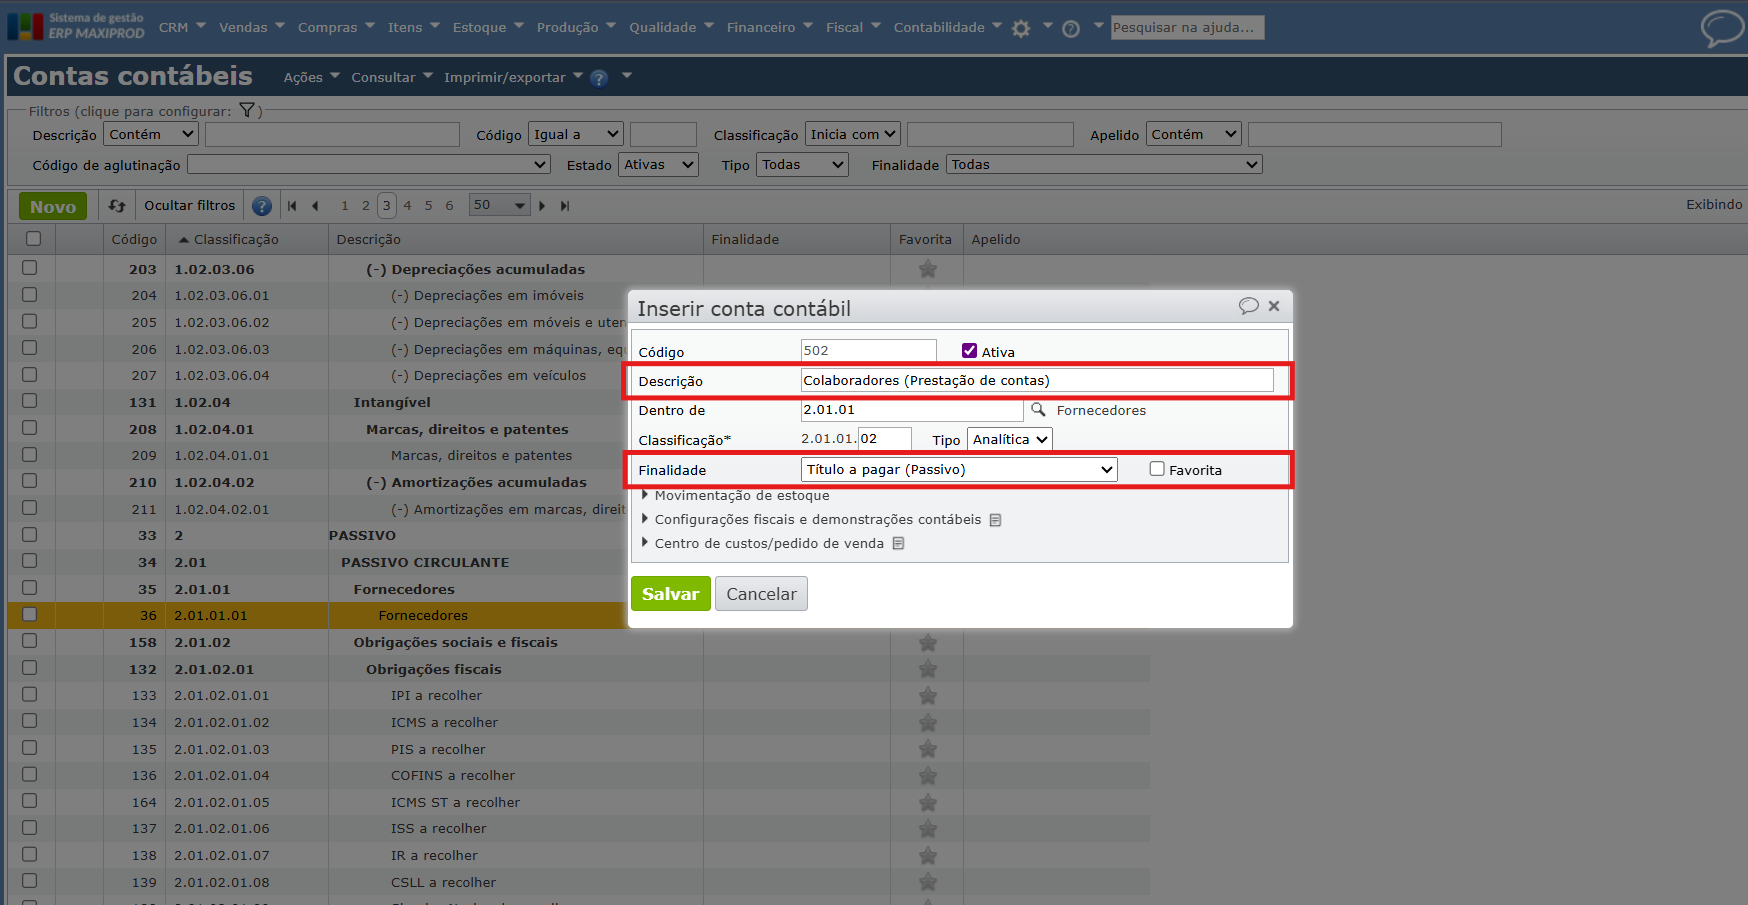Viewport: 1748px width, 905px height.
Task: Star the PIS a recolher row
Action: coord(928,749)
